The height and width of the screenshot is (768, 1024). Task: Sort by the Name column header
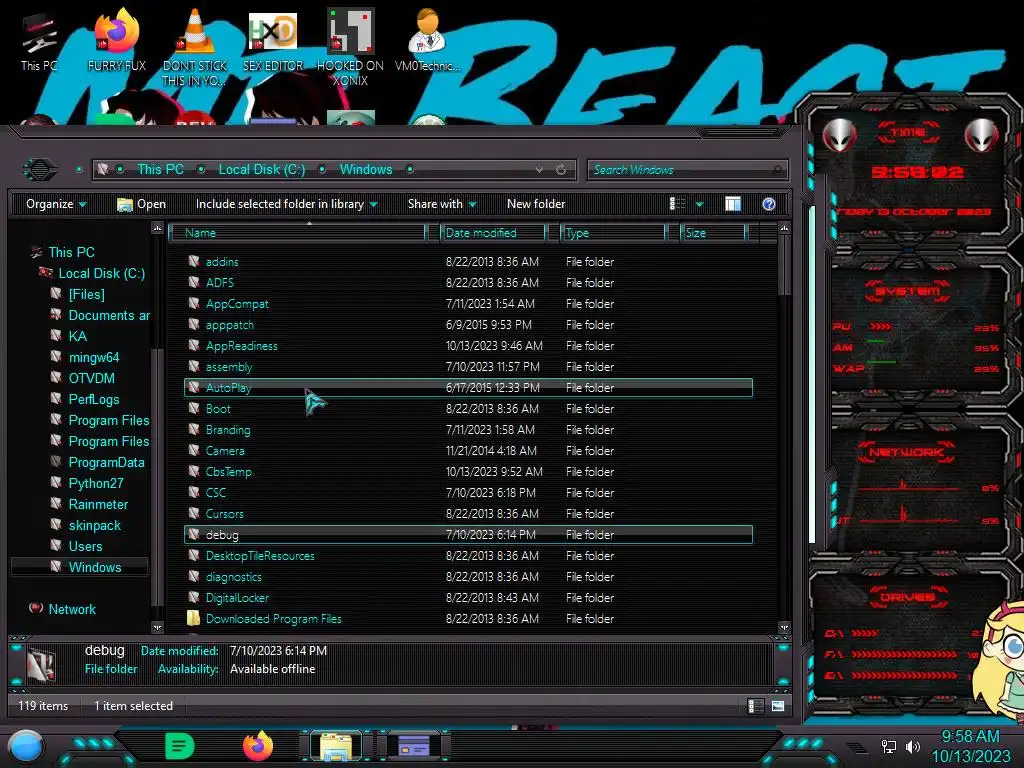click(298, 233)
